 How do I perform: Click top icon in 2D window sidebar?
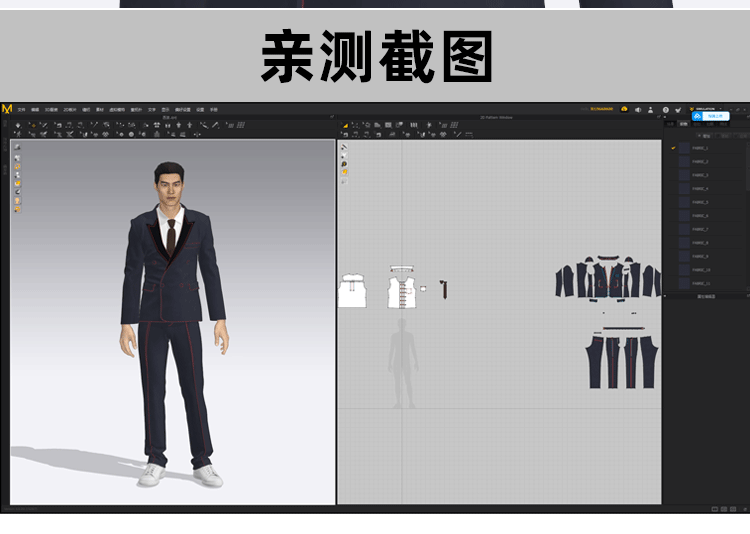tap(344, 147)
